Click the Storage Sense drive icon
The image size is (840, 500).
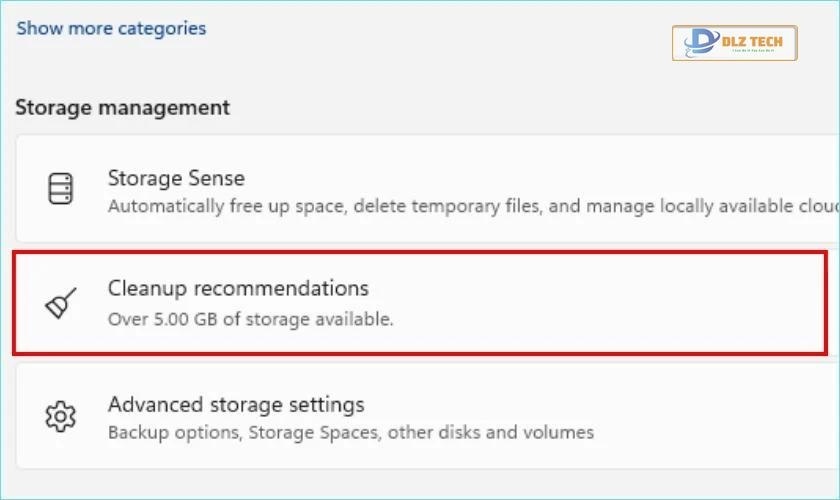61,189
